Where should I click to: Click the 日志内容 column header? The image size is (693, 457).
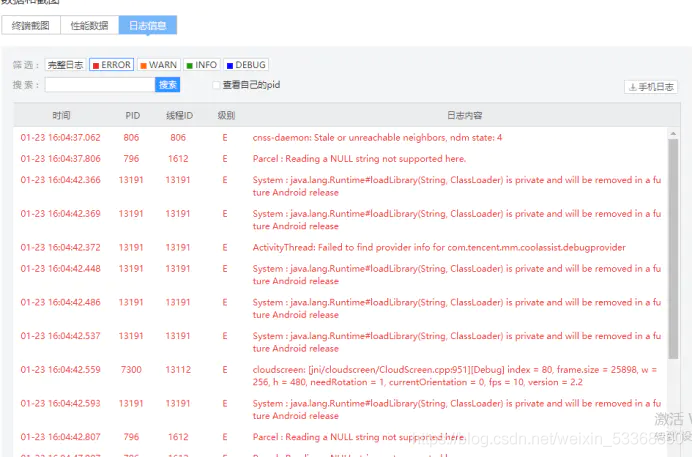click(x=464, y=115)
